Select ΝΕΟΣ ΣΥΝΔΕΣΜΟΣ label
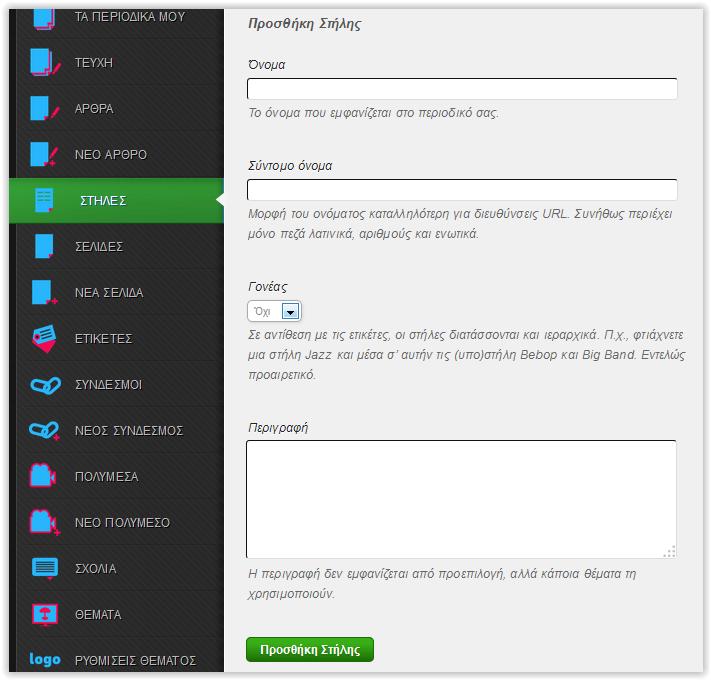711x680 pixels. tap(129, 431)
